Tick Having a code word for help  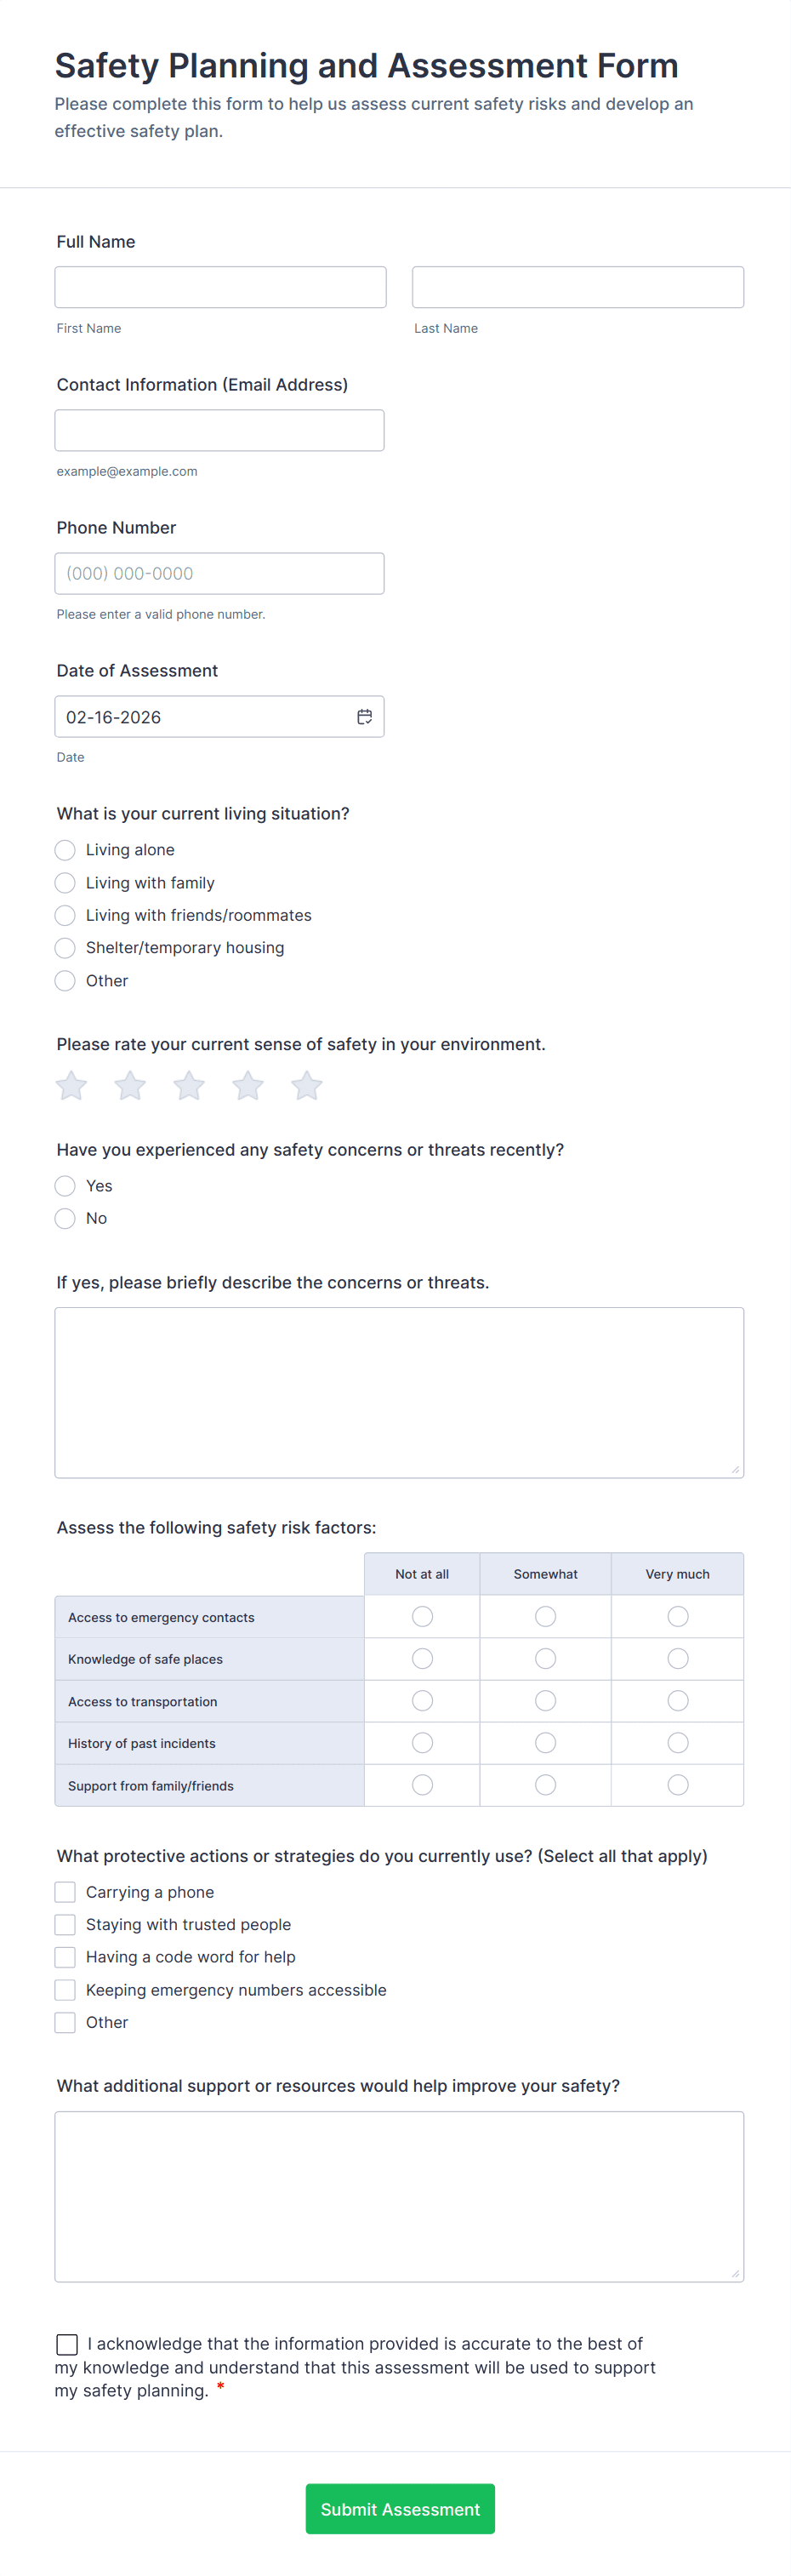[65, 1957]
